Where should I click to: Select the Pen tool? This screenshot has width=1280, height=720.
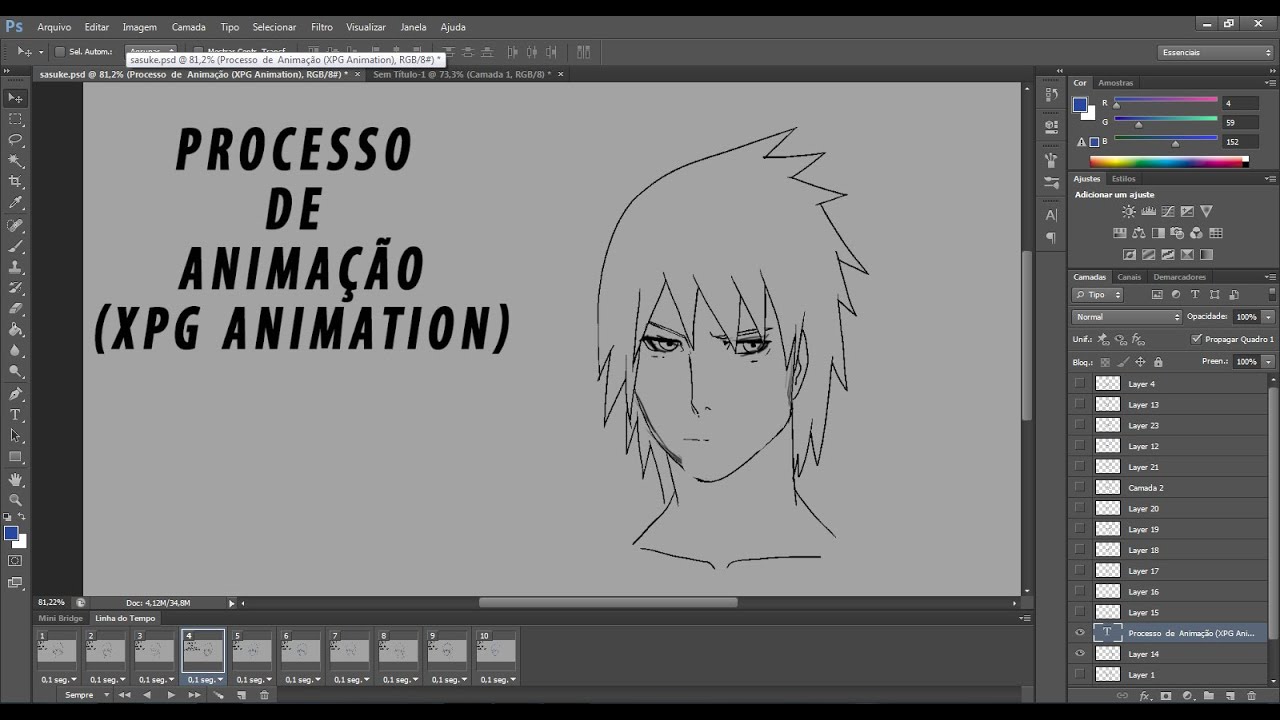[x=15, y=394]
